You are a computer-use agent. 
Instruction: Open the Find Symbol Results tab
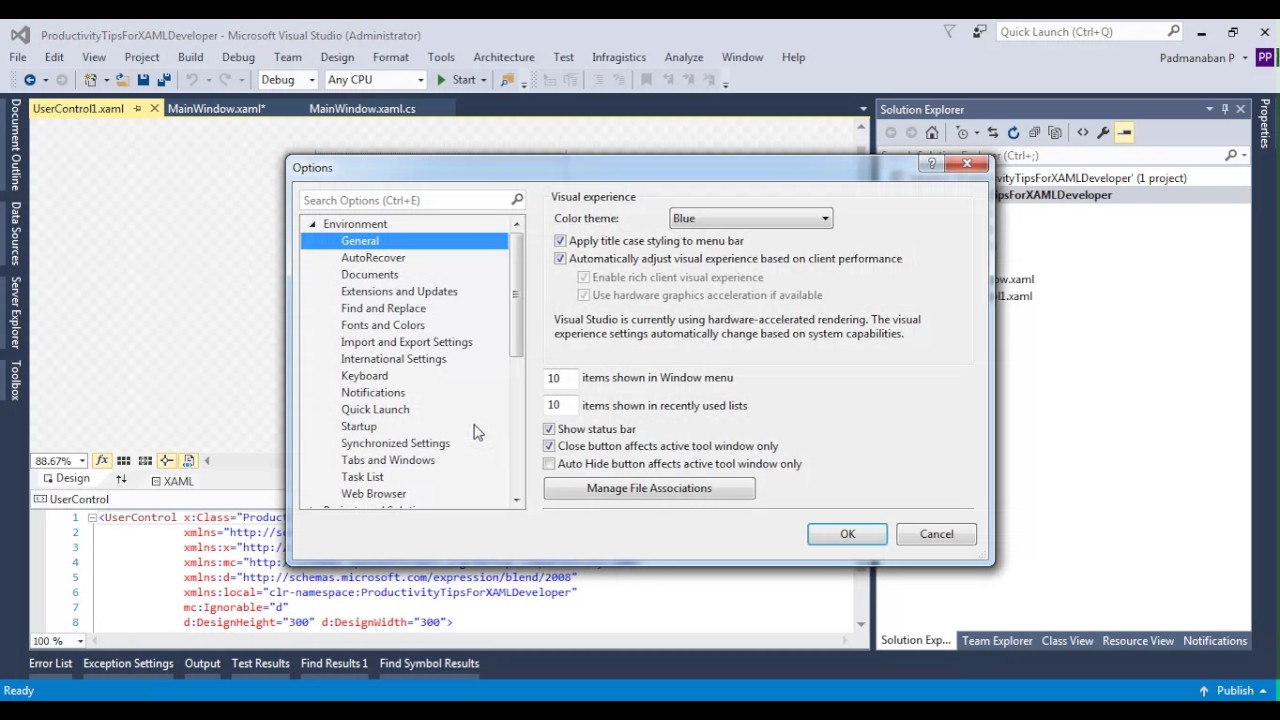coord(429,663)
